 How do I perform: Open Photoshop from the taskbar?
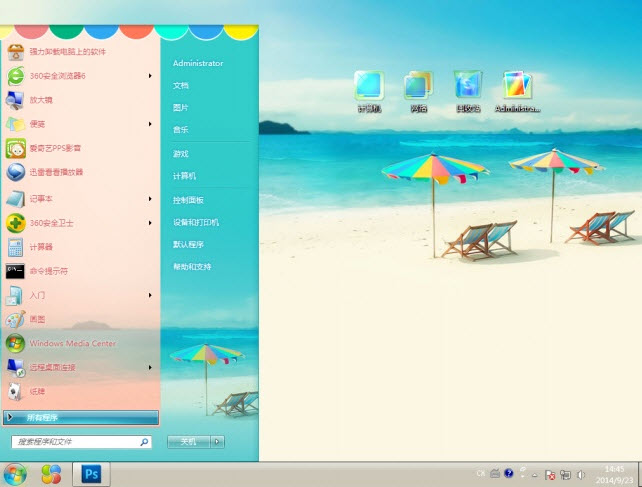coord(93,473)
